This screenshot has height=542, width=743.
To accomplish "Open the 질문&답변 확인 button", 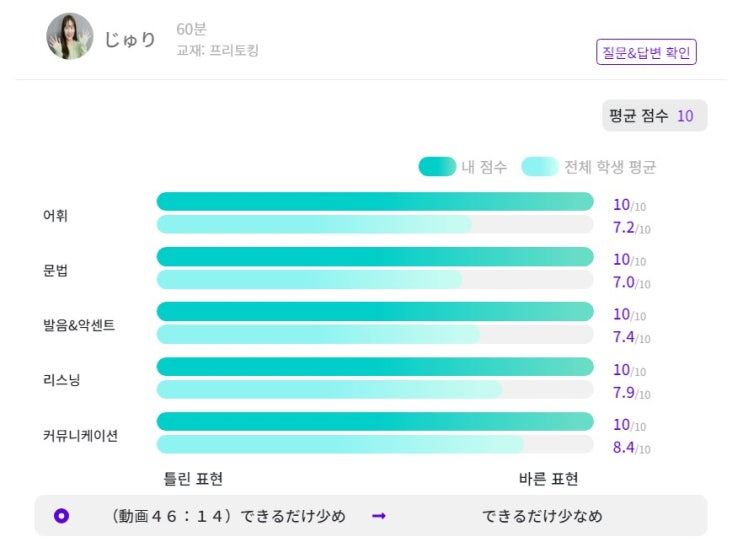I will (x=646, y=52).
